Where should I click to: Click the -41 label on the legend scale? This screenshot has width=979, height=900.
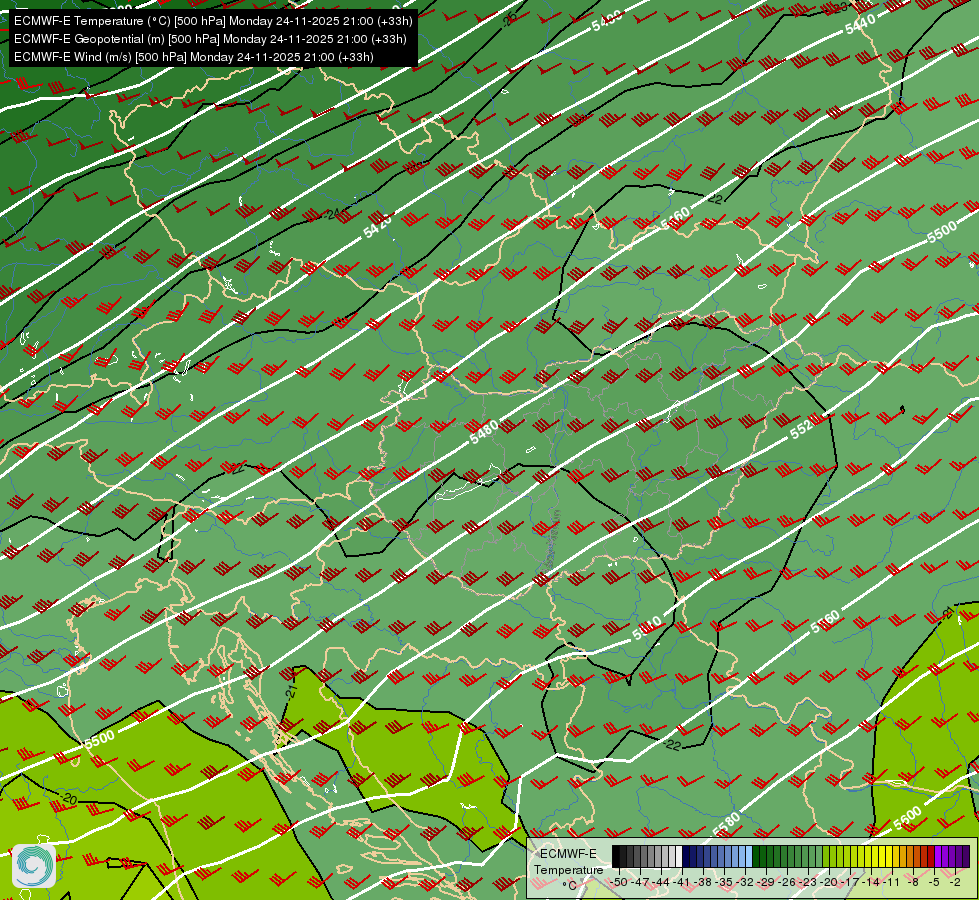coord(681,882)
